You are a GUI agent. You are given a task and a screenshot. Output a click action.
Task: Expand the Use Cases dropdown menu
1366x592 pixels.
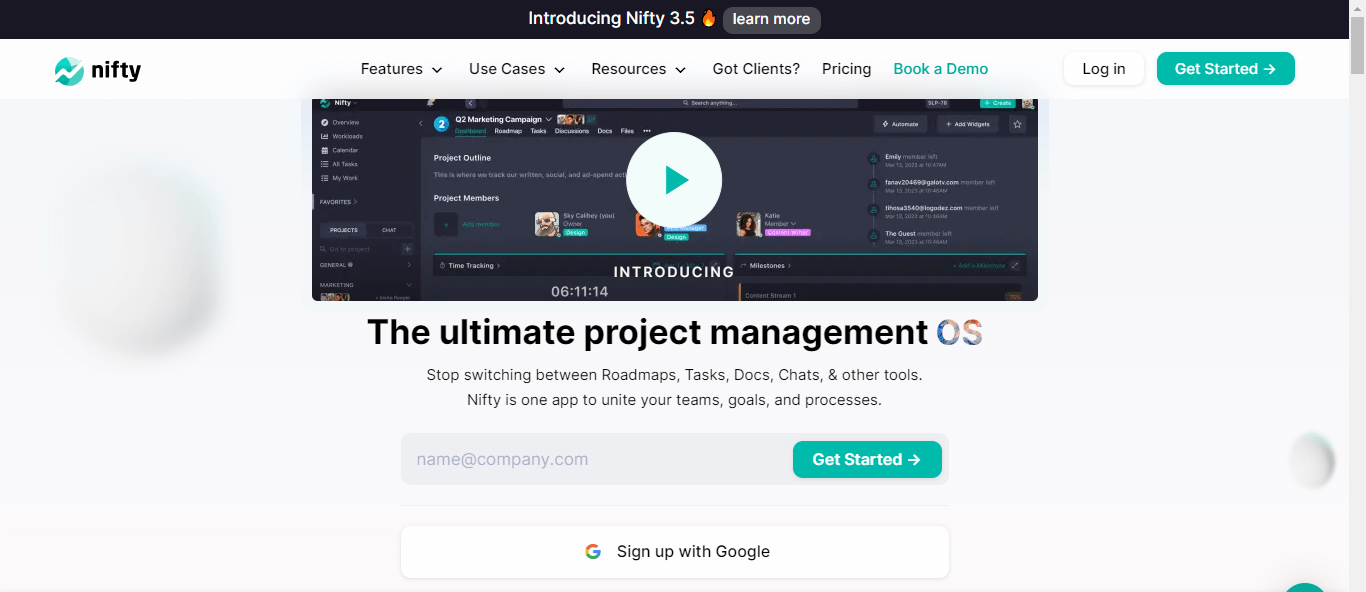[517, 69]
